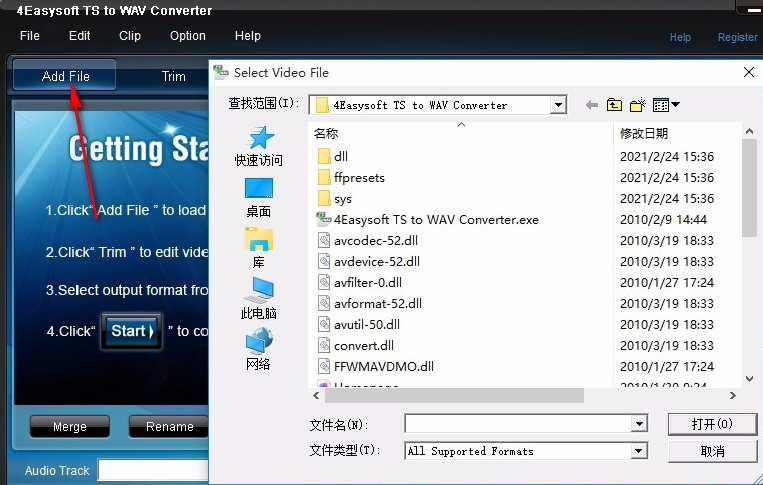Open This PC (此电脑) location
Viewport: 763px width, 485px height.
pyautogui.click(x=258, y=299)
